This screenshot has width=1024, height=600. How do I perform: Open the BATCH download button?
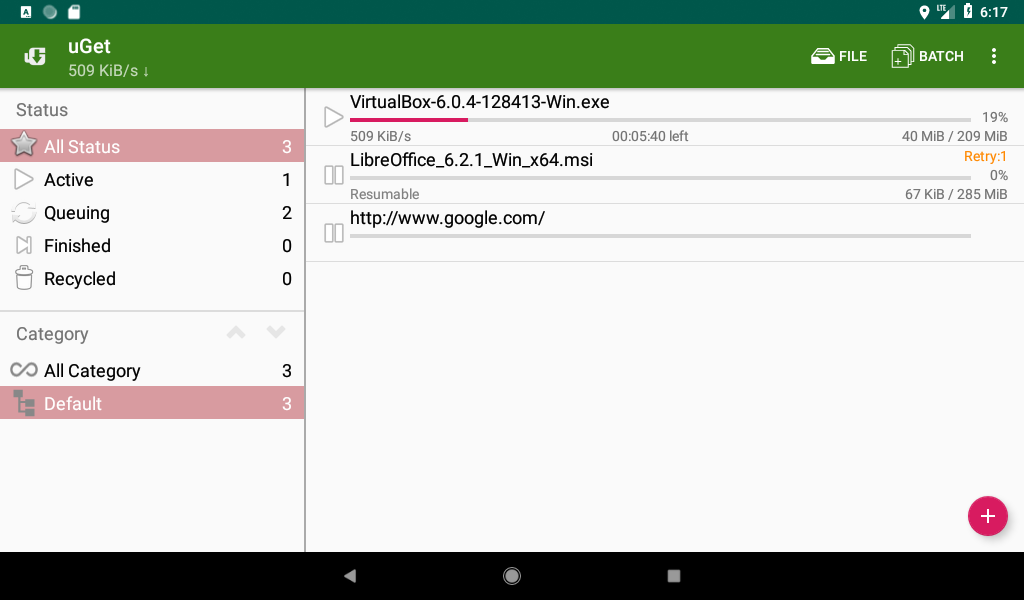(927, 56)
